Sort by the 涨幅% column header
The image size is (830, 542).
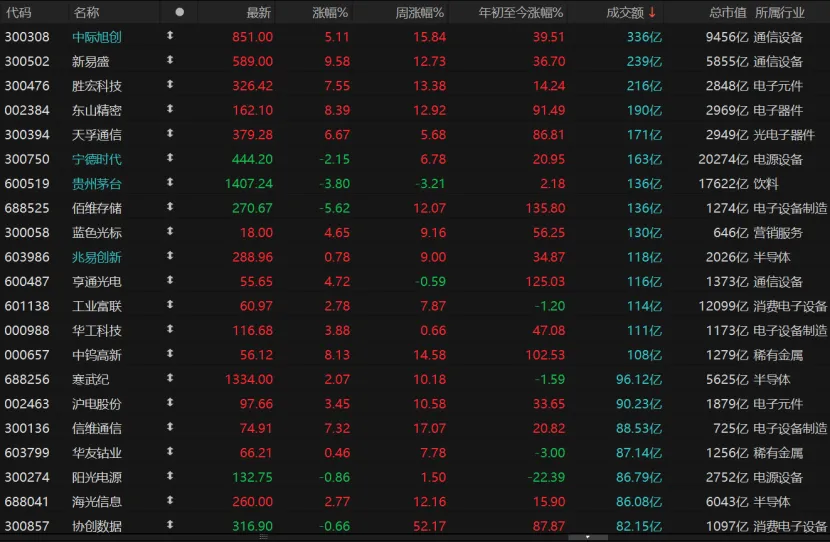tap(329, 12)
